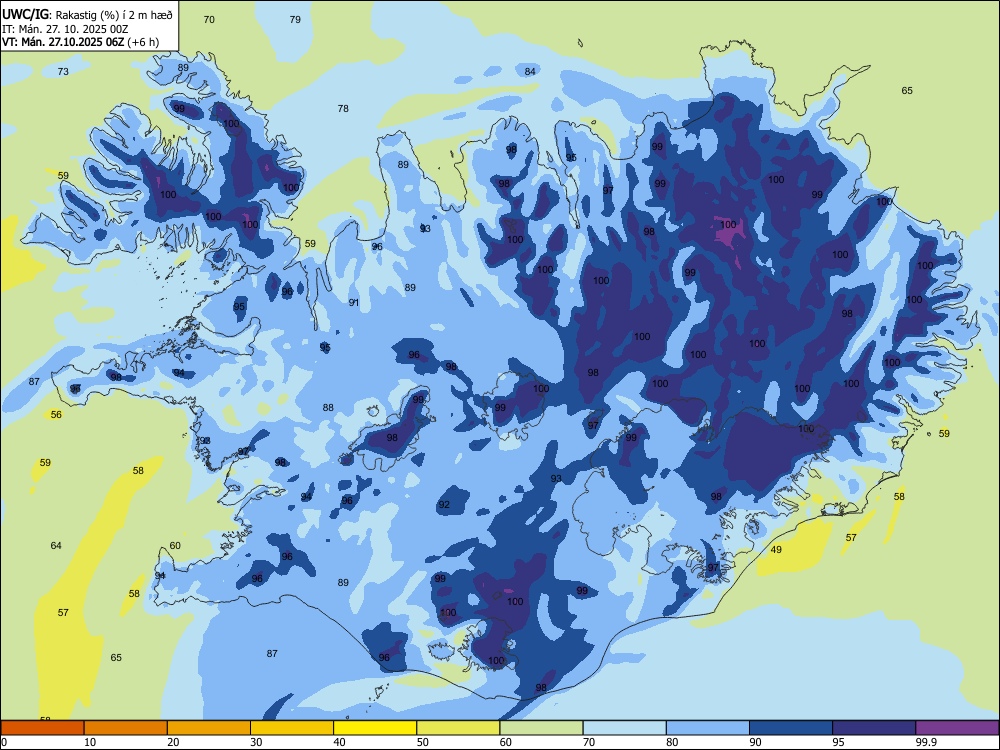The height and width of the screenshot is (750, 1000).
Task: Select the purple above-99.9 legend swatch
Action: click(957, 728)
